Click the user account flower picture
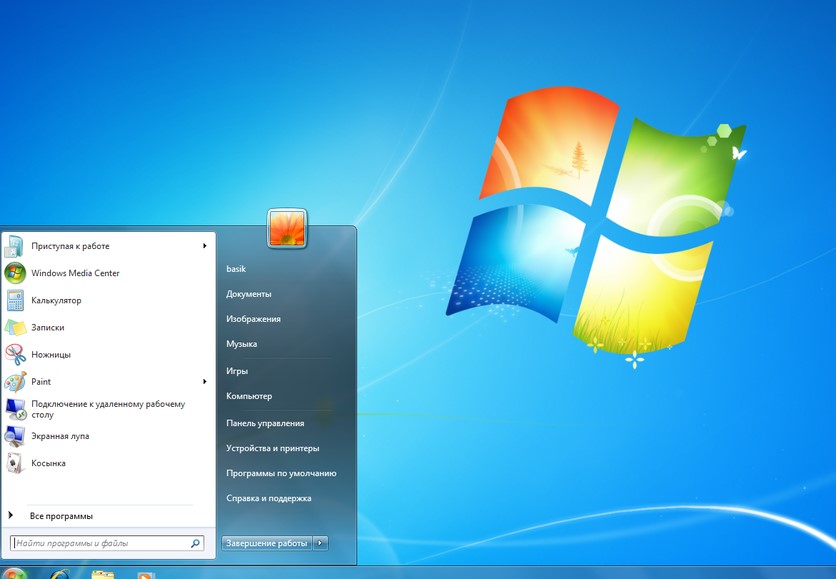The width and height of the screenshot is (836, 579). [x=287, y=228]
